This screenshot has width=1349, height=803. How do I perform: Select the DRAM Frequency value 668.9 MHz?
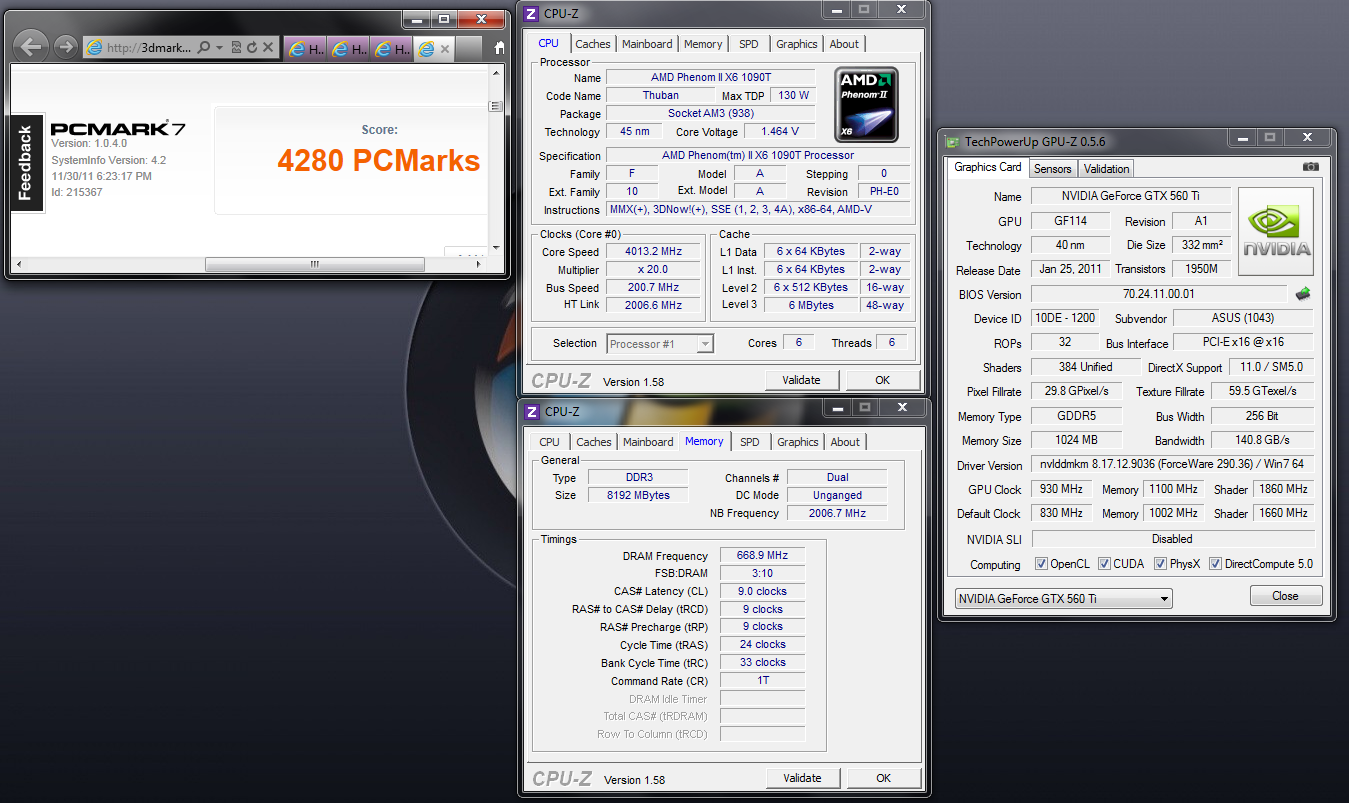(762, 556)
